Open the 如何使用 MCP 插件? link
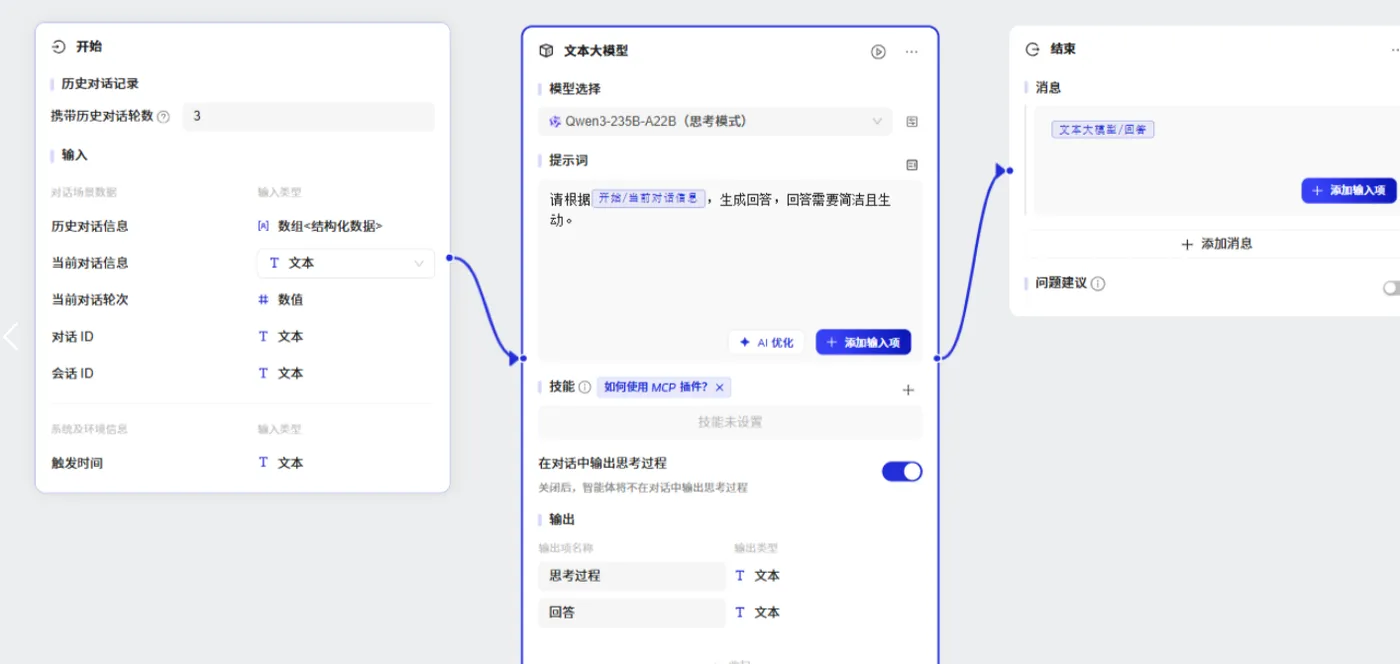The height and width of the screenshot is (664, 1400). click(x=655, y=387)
